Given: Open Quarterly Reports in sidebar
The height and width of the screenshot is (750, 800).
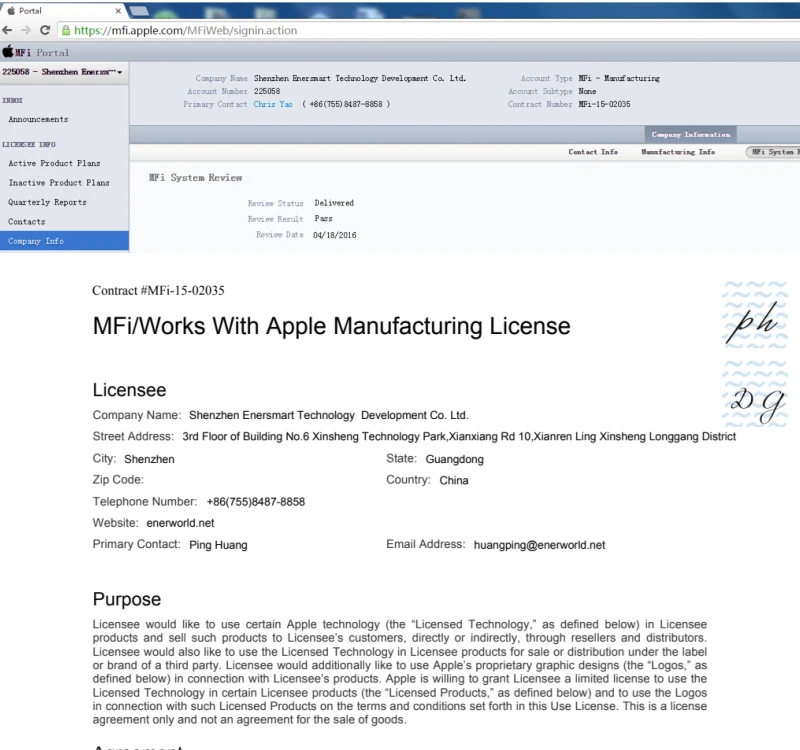Looking at the screenshot, I should [47, 202].
